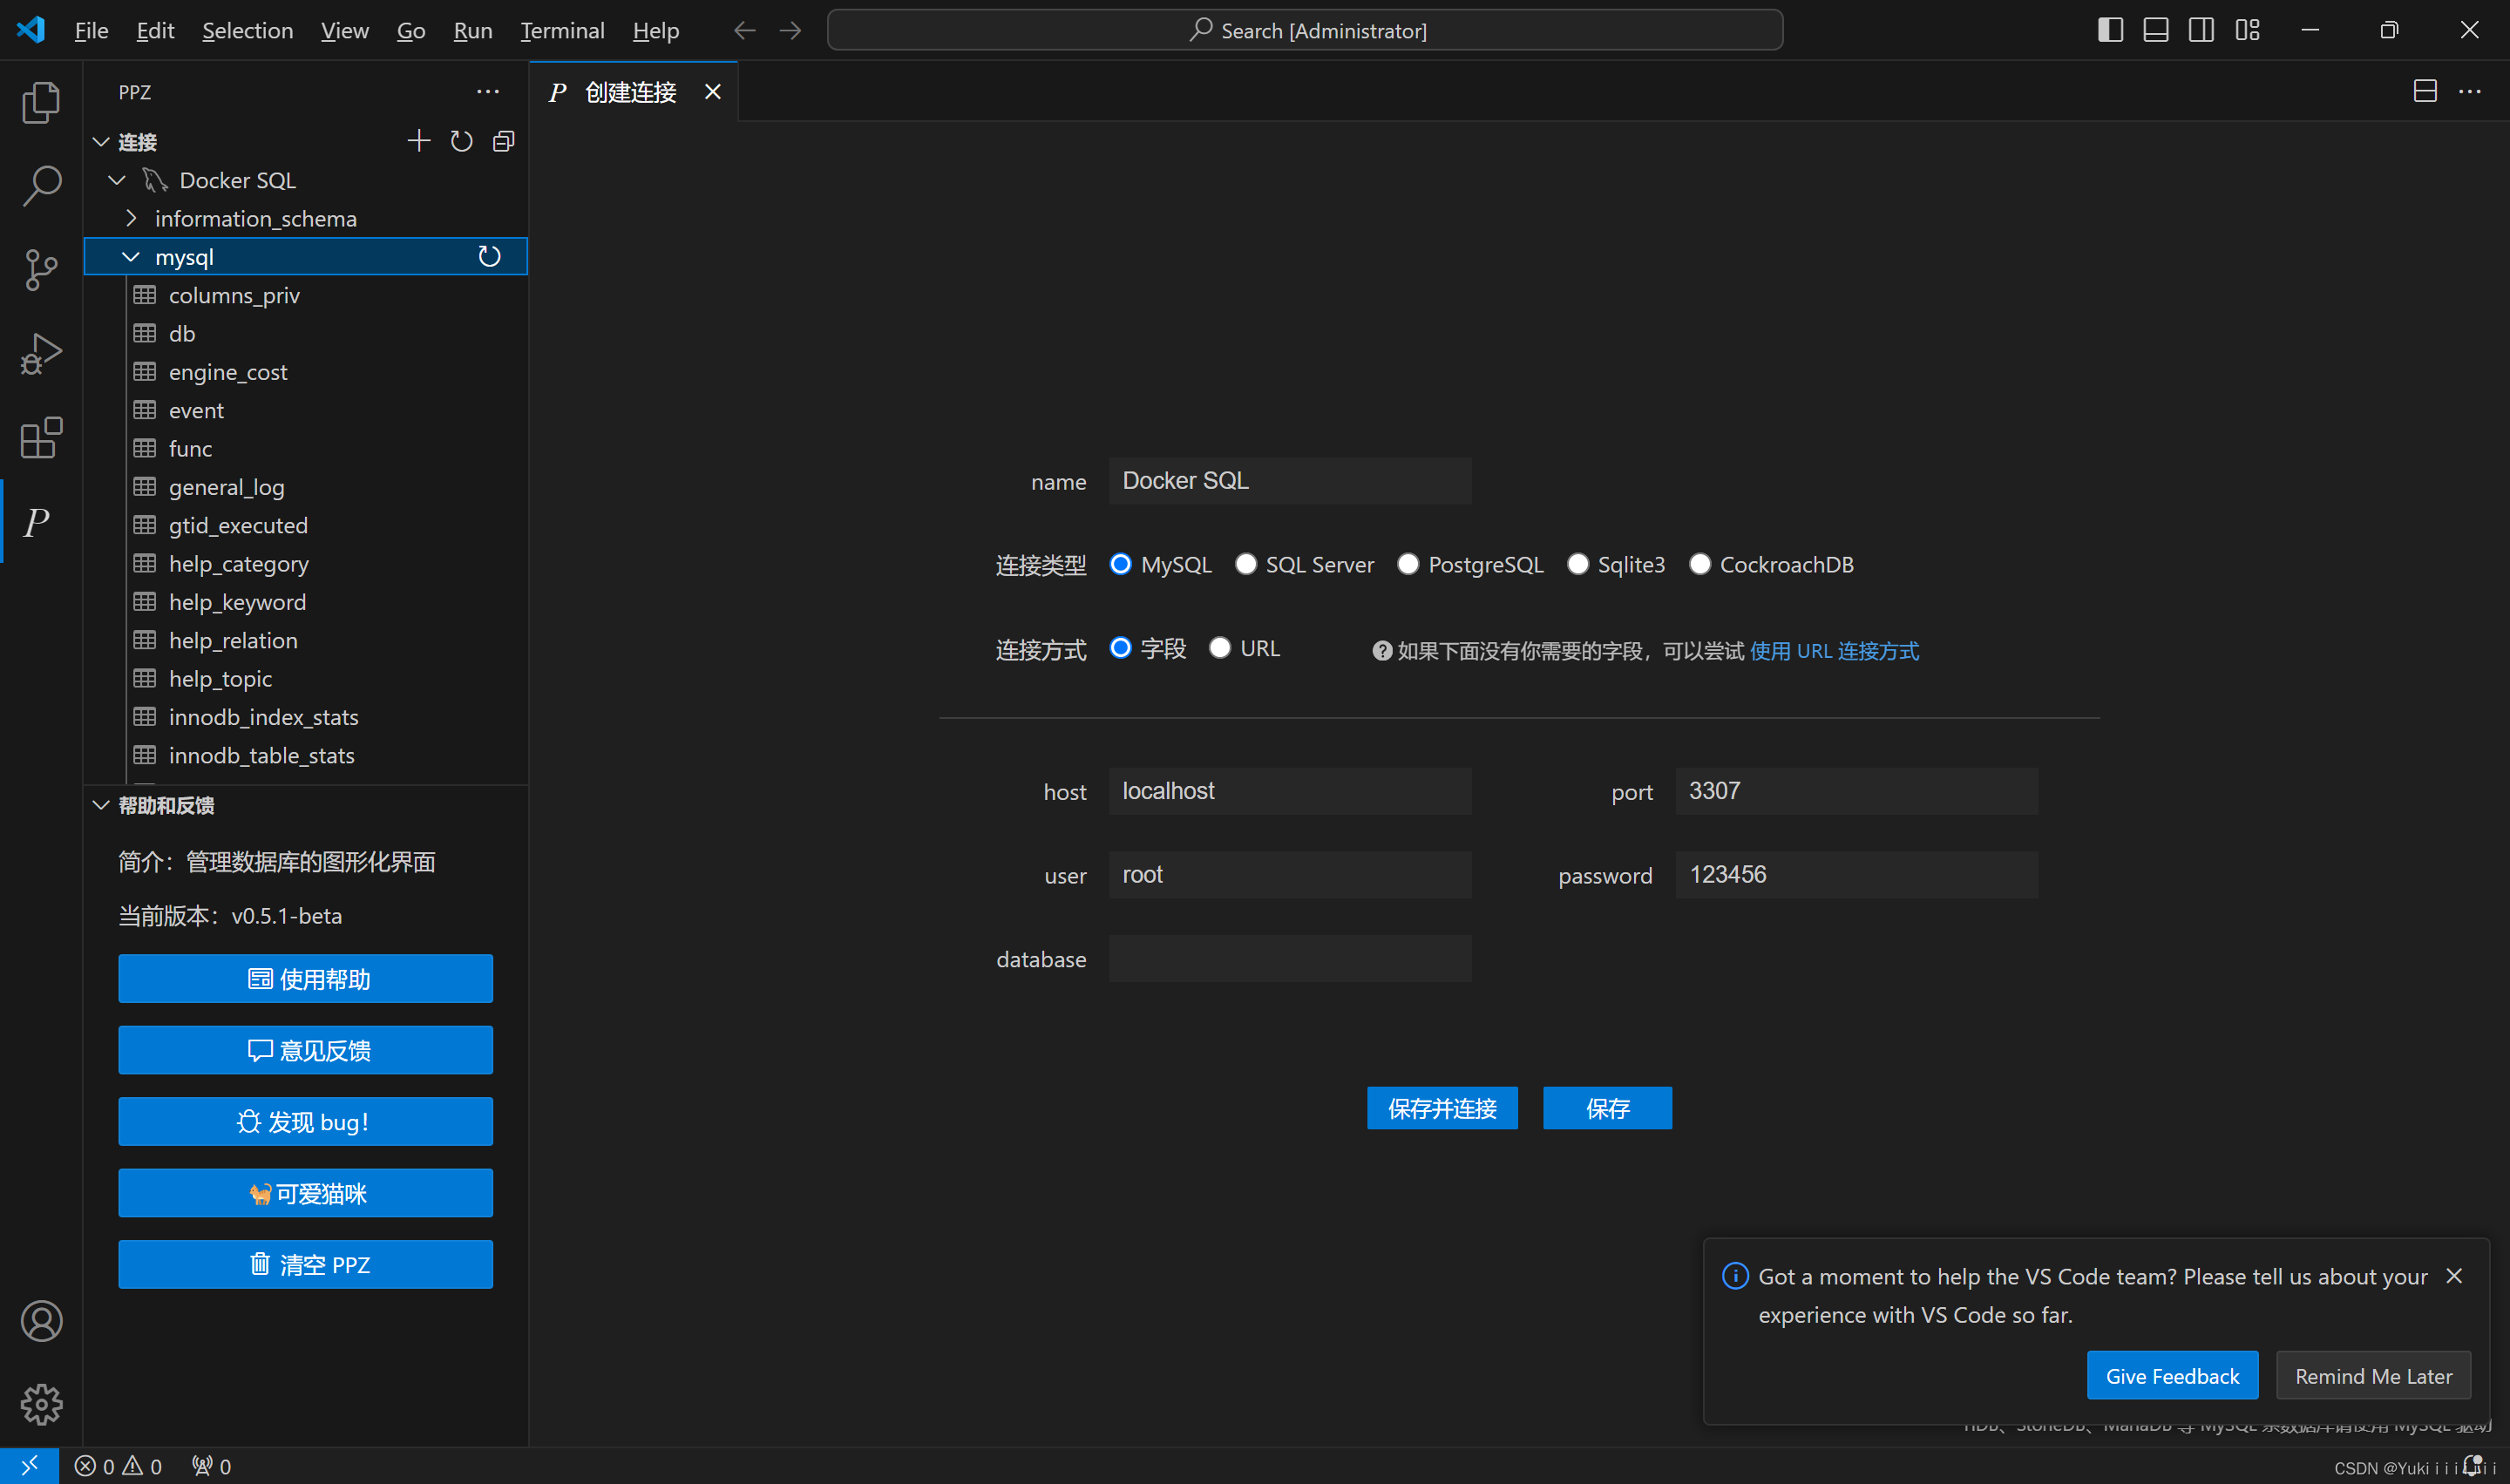This screenshot has height=1484, width=2510.
Task: Click the 可爱猫咪 button
Action: 306,1193
